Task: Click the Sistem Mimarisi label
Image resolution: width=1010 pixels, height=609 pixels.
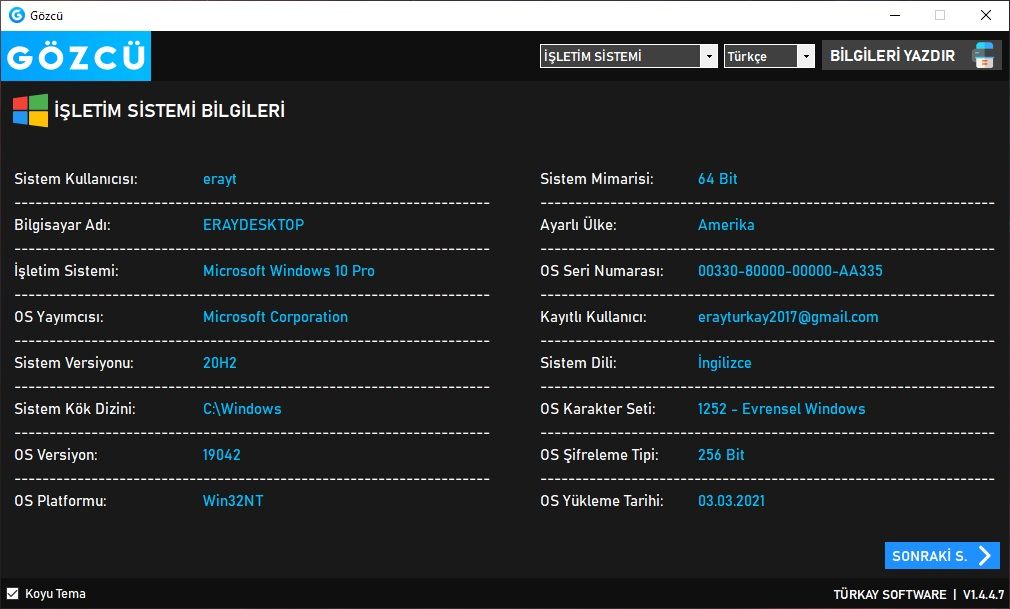Action: [x=596, y=179]
